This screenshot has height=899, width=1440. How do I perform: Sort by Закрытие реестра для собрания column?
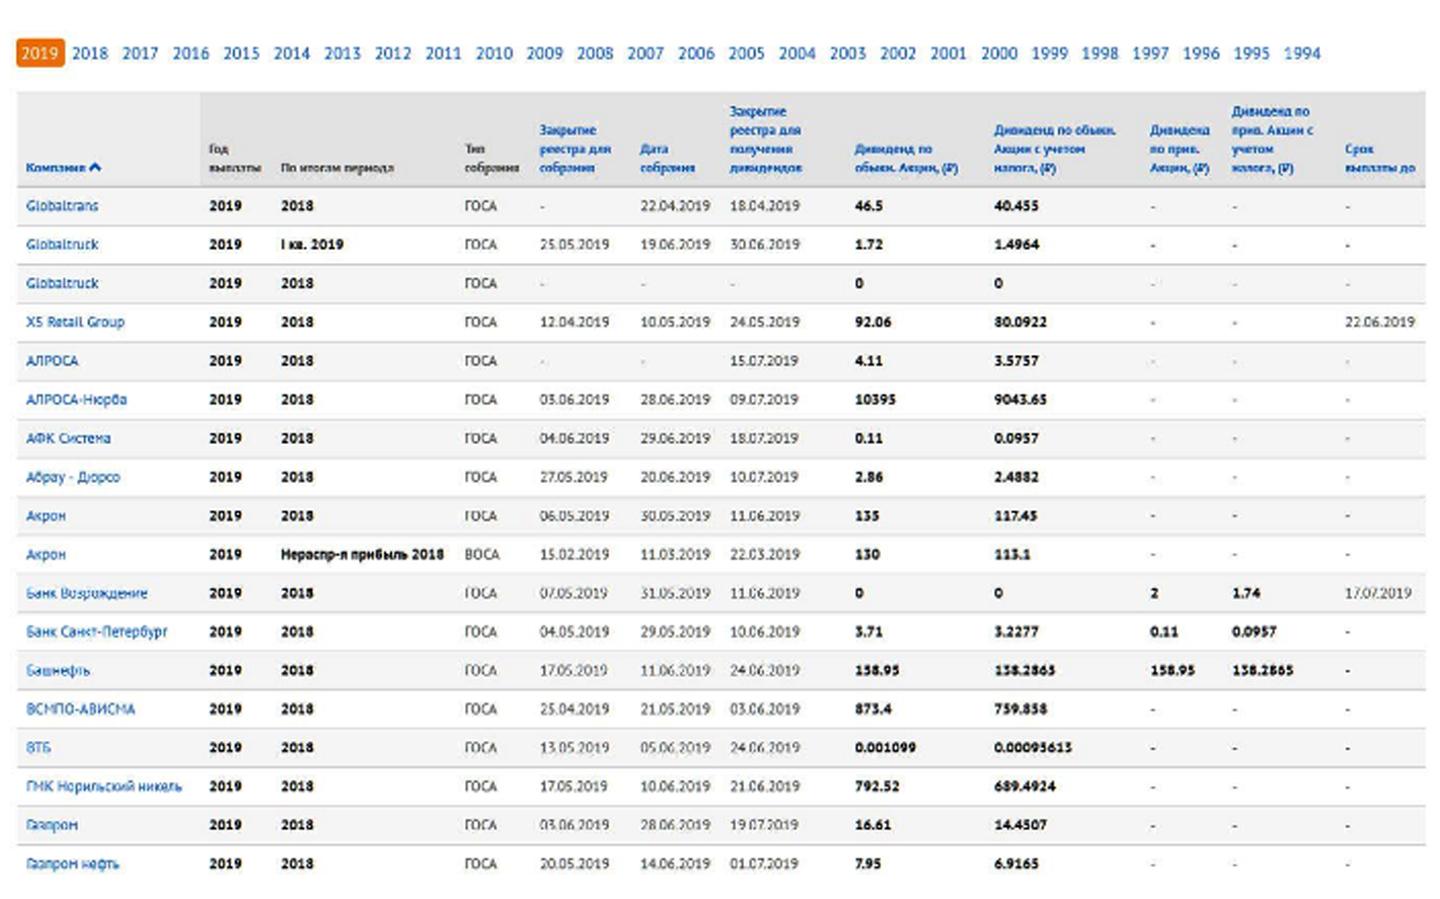pos(575,148)
